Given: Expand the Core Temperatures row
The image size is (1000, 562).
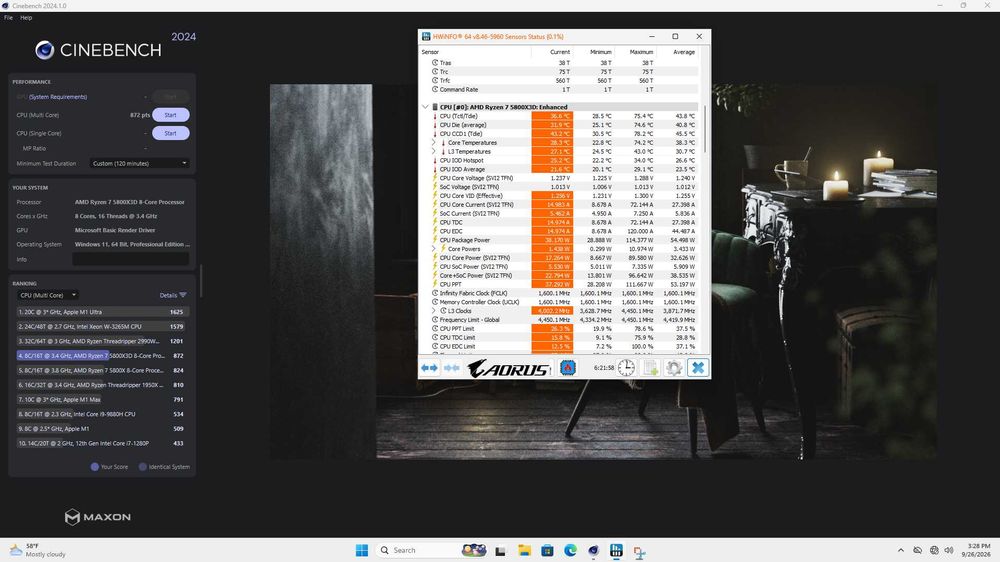Looking at the screenshot, I should [x=434, y=143].
